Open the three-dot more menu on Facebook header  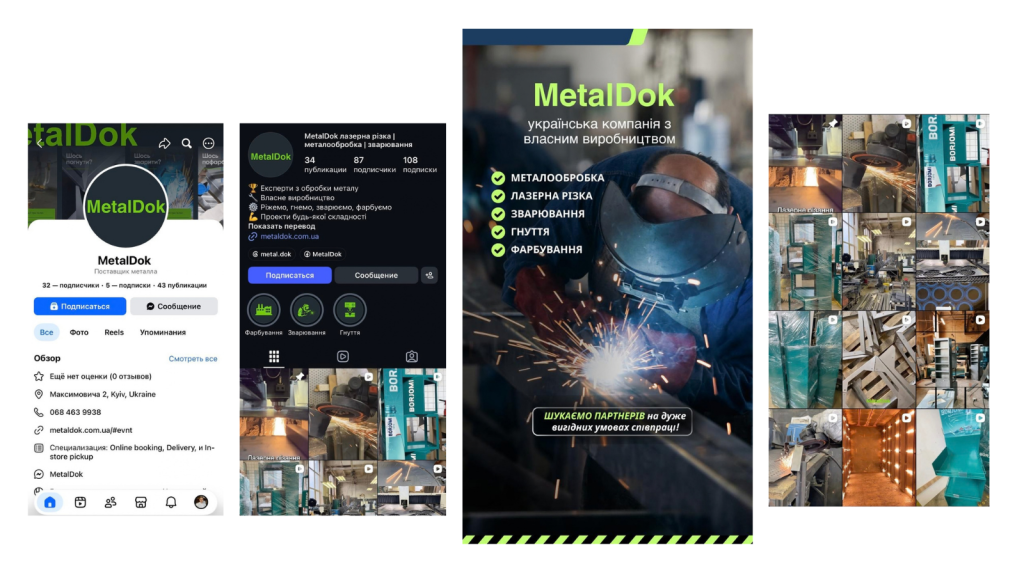click(208, 143)
